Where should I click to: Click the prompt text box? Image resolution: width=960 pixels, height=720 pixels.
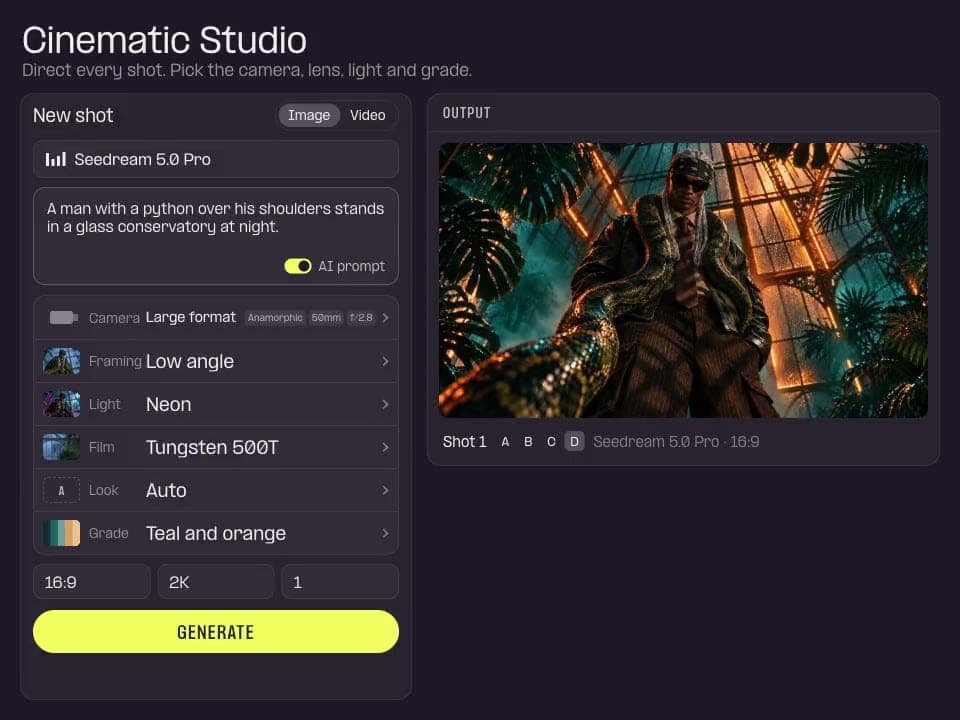[x=216, y=236]
